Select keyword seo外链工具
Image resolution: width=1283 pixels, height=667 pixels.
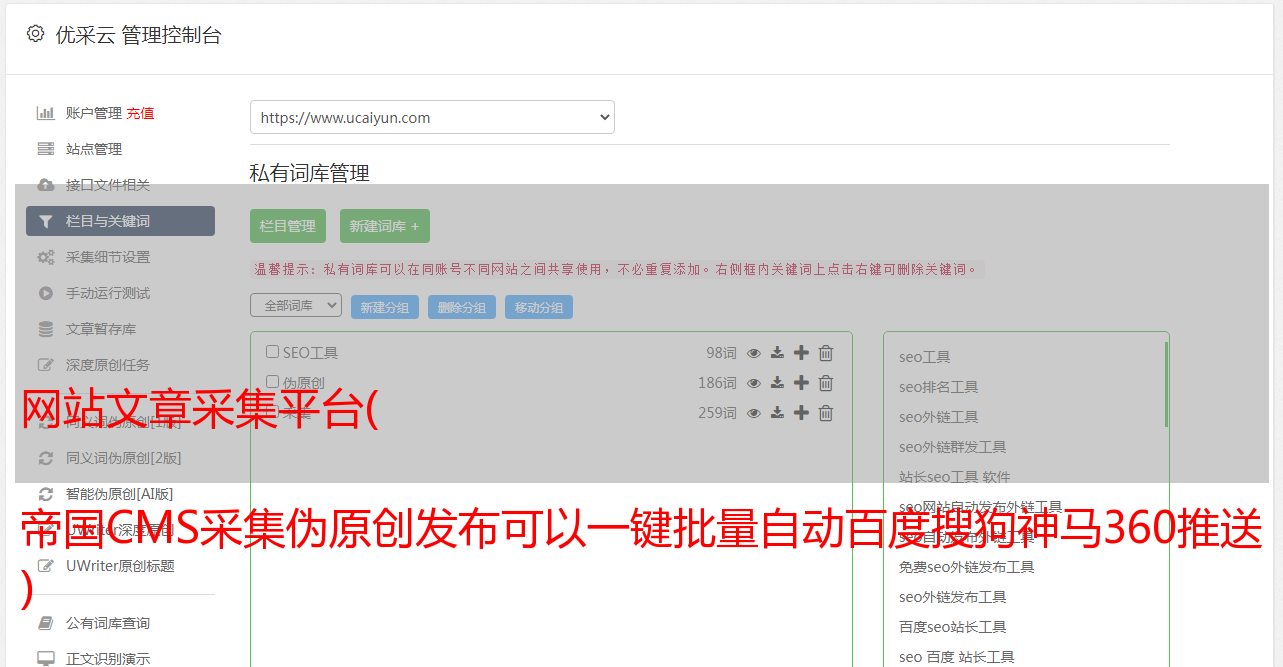[938, 417]
